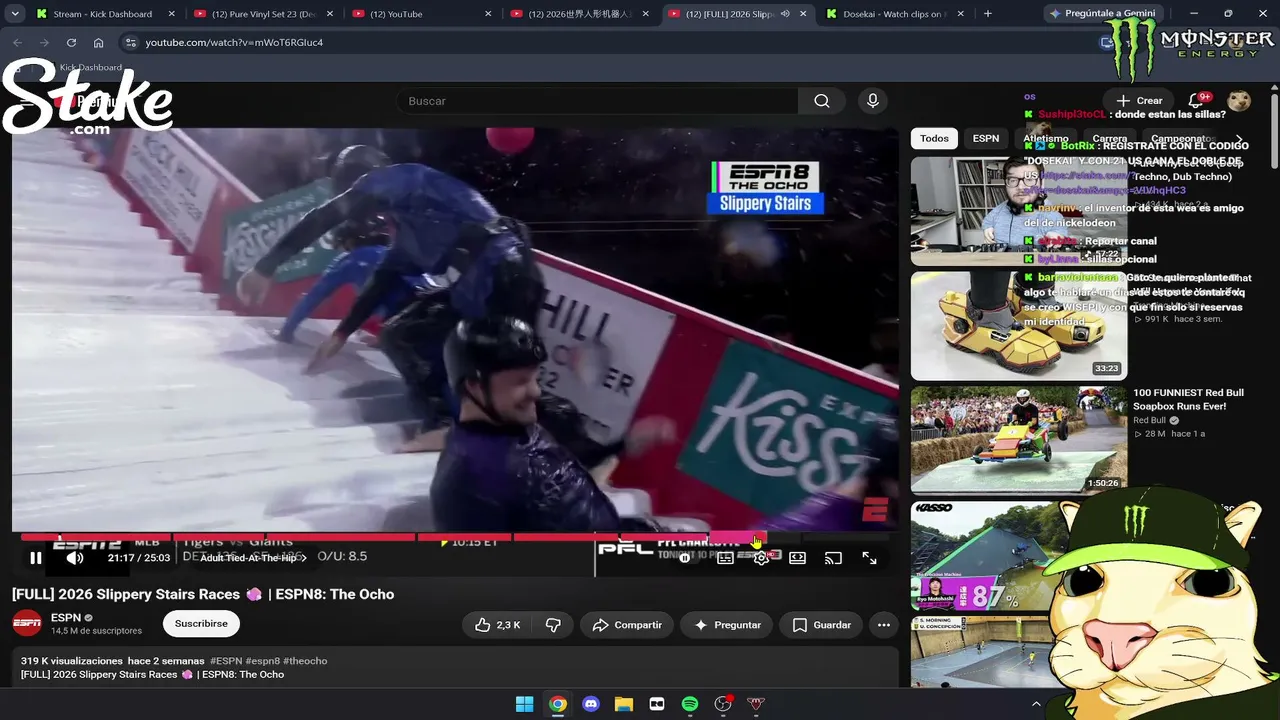View site information icon in address bar
1280x720 pixels.
pos(130,43)
